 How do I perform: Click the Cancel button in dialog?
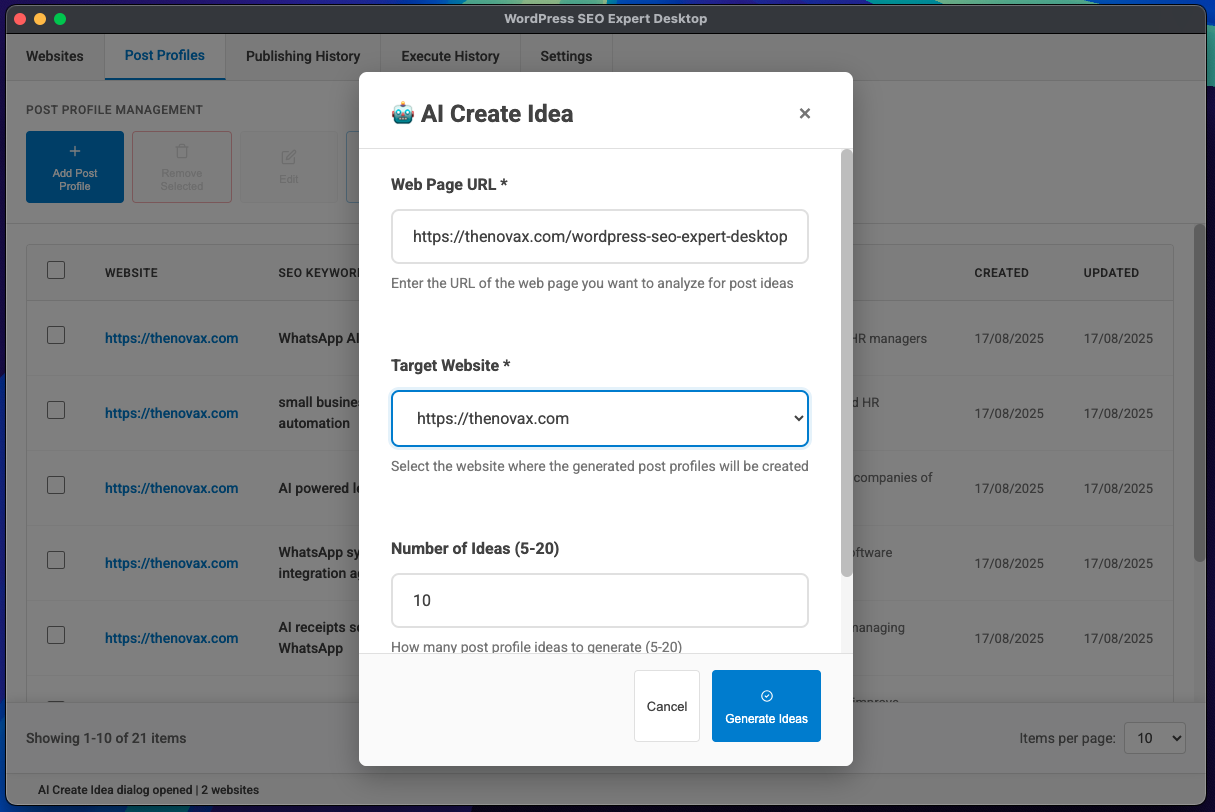pyautogui.click(x=667, y=706)
